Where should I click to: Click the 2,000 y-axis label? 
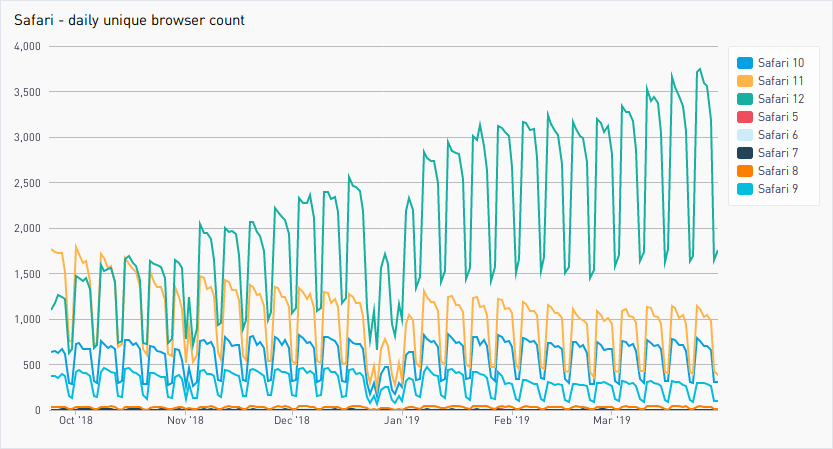click(x=28, y=228)
